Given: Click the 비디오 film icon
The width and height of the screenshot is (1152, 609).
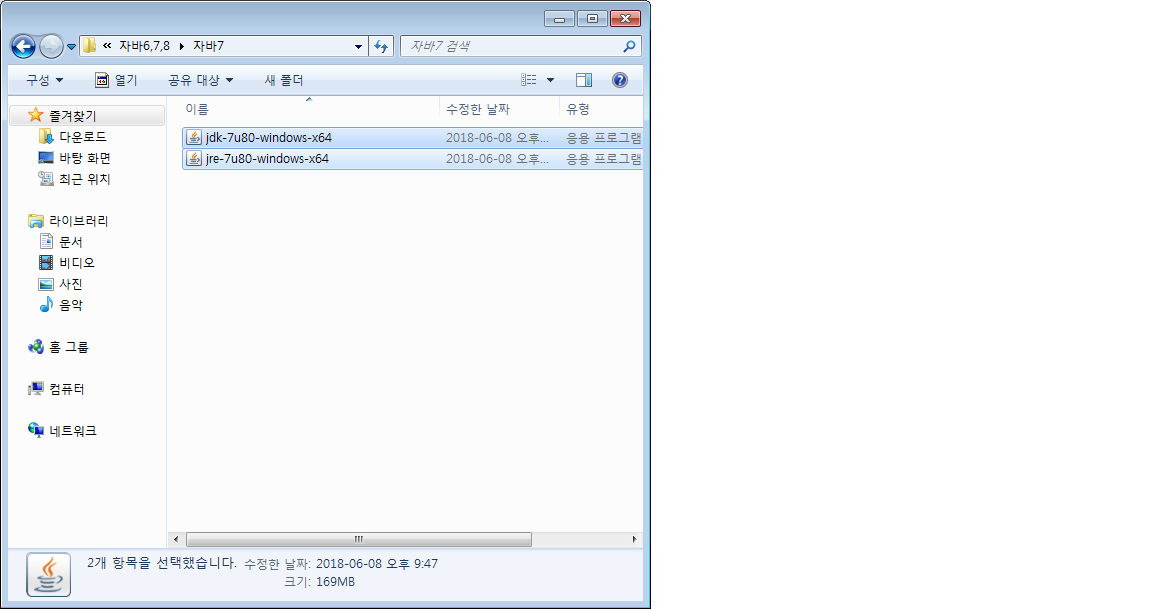Looking at the screenshot, I should point(46,262).
